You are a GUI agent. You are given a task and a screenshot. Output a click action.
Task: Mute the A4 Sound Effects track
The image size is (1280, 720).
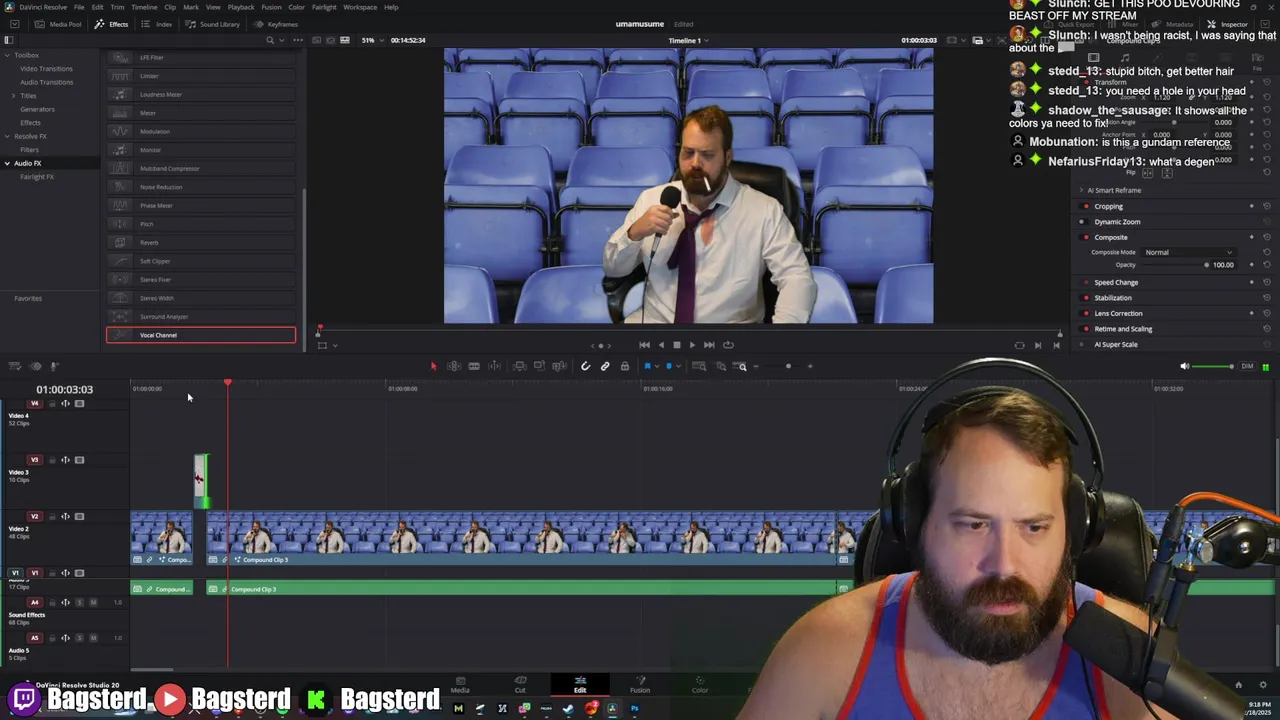93,602
